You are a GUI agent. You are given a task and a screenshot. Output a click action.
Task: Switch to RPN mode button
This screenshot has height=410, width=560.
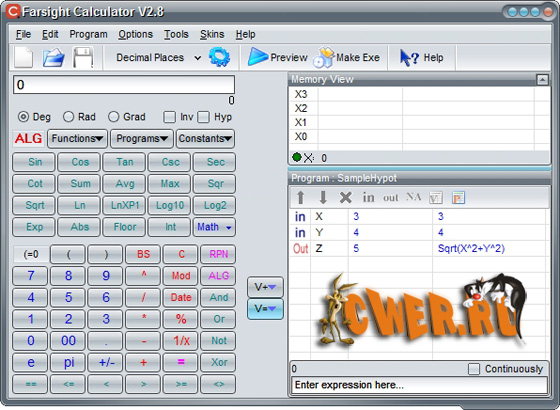pos(218,254)
